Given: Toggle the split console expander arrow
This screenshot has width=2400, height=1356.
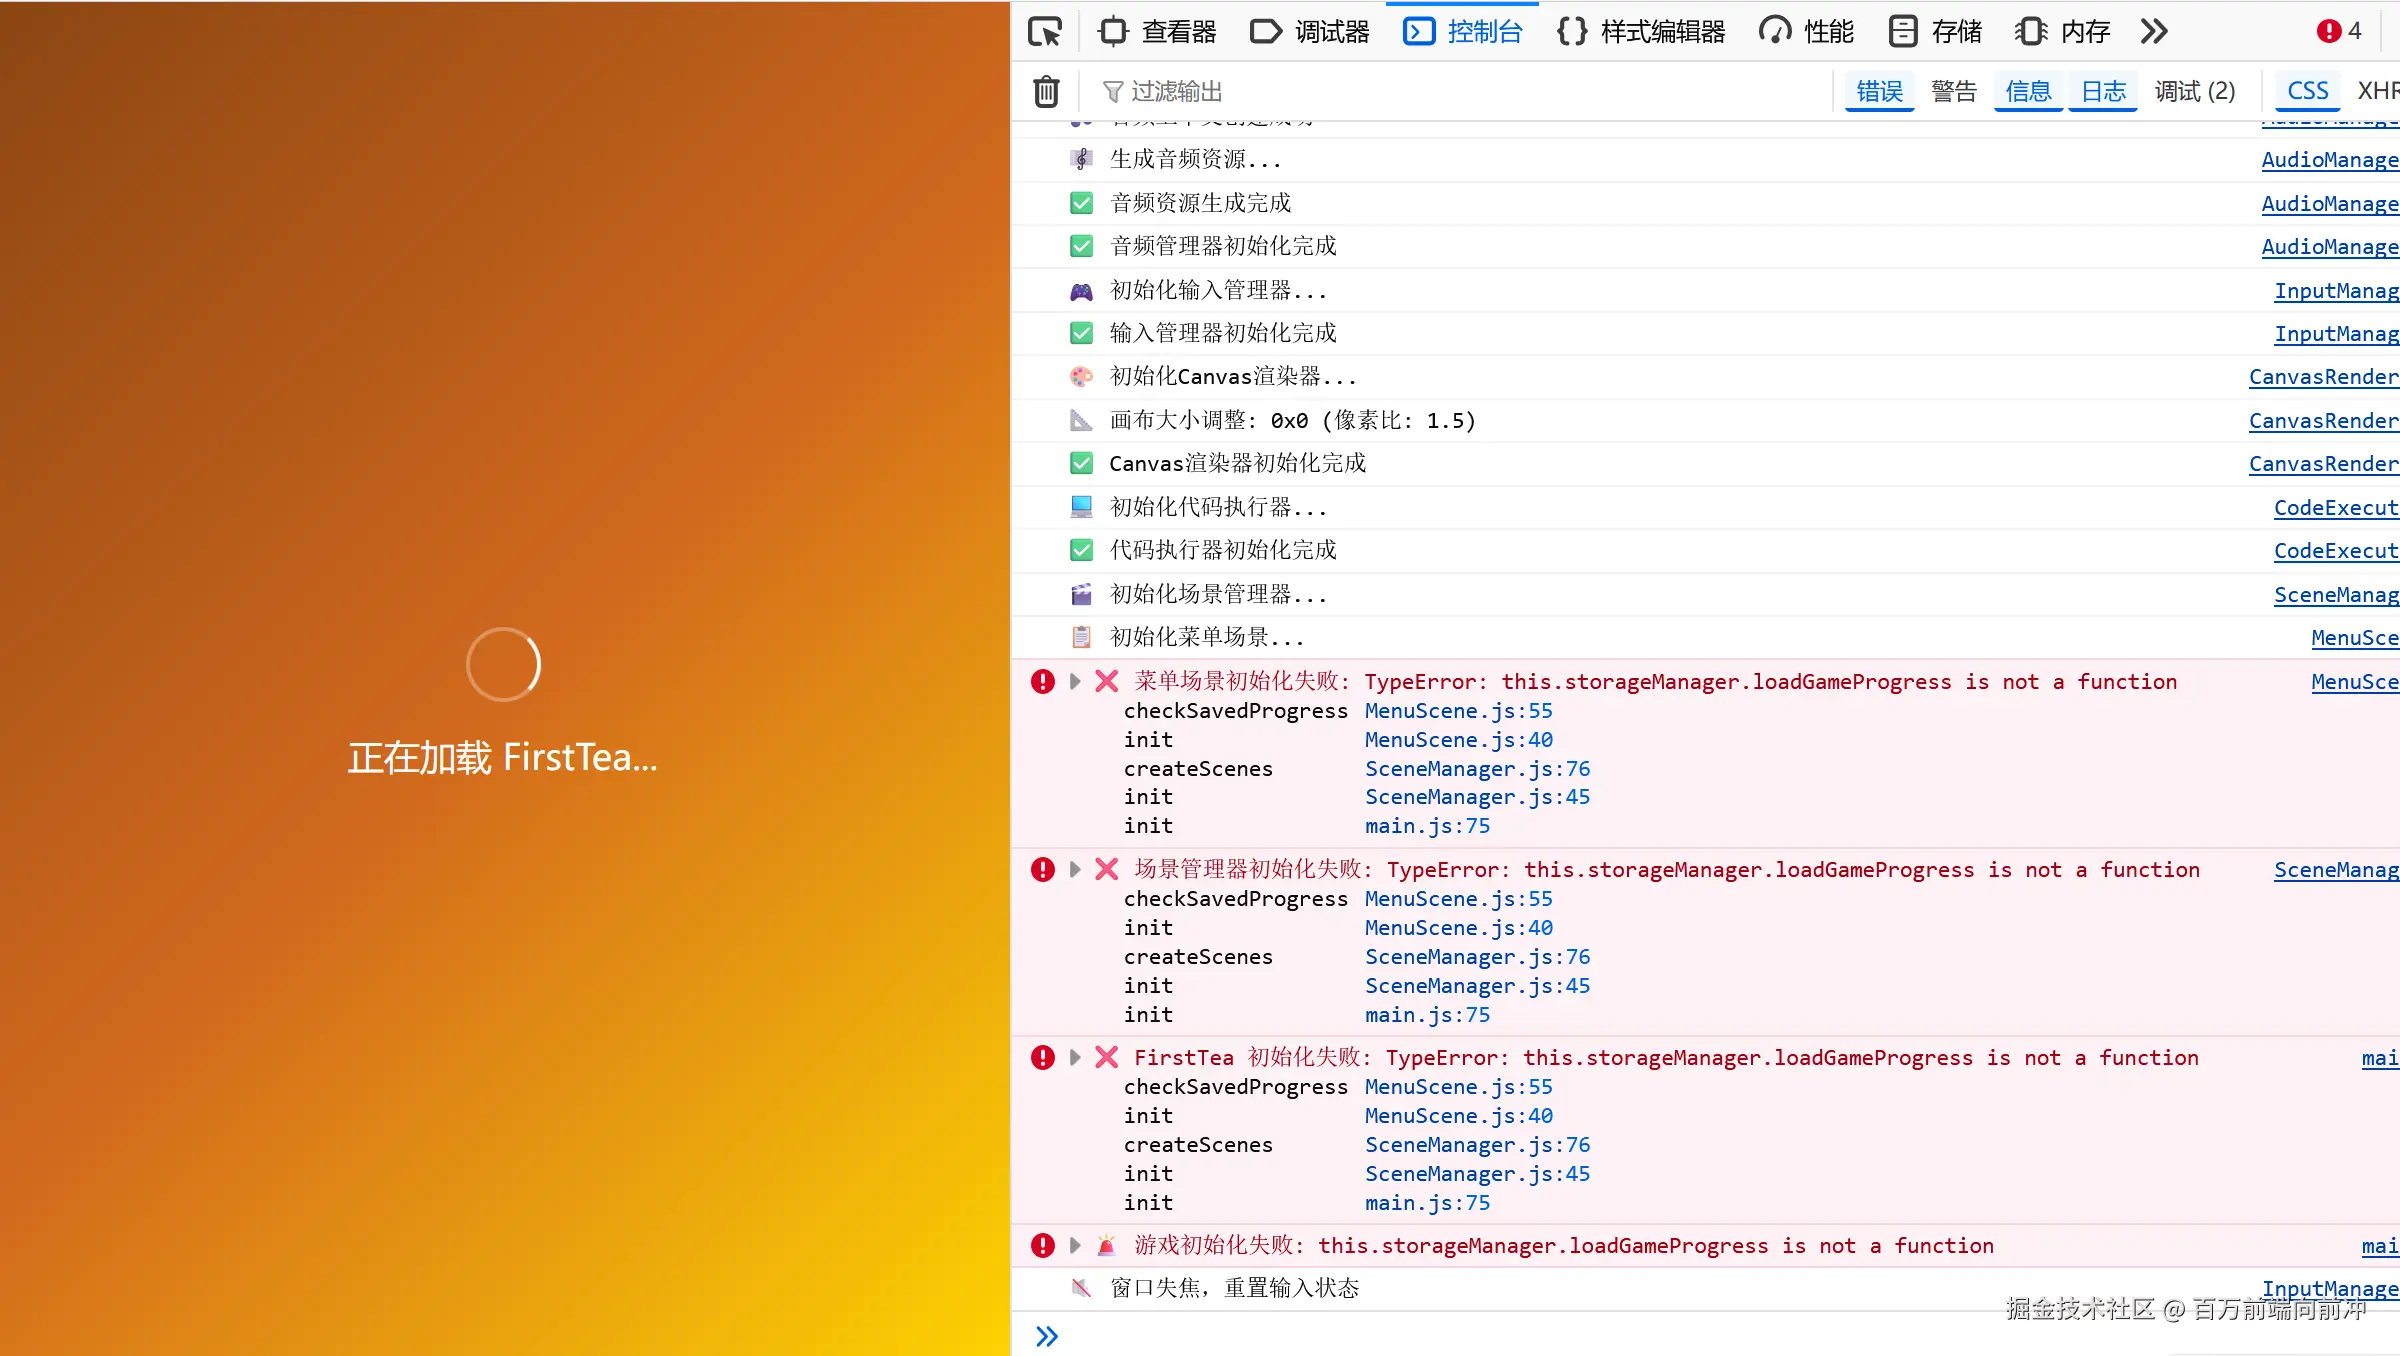Looking at the screenshot, I should tap(1047, 1335).
